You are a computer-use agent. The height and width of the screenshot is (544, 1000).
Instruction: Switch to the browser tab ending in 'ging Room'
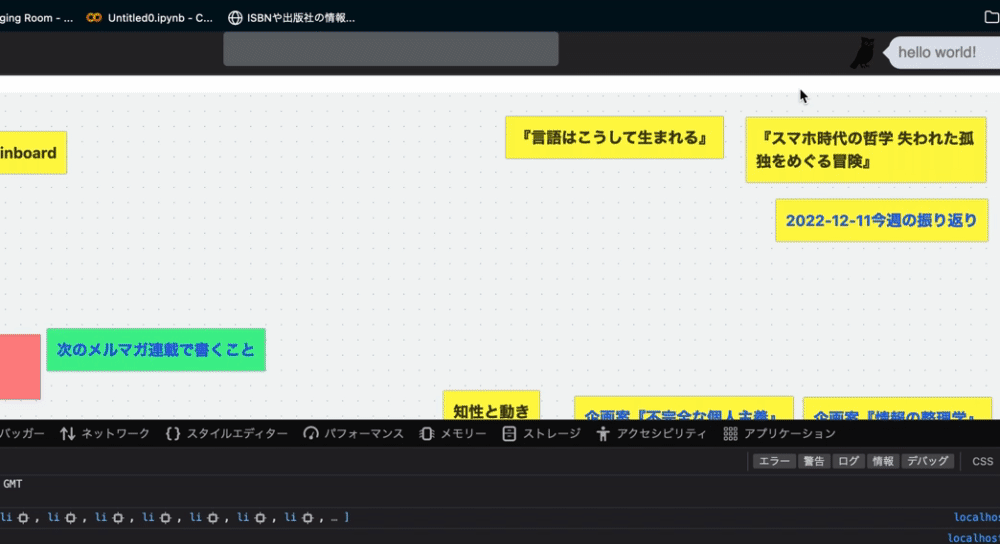pyautogui.click(x=36, y=18)
